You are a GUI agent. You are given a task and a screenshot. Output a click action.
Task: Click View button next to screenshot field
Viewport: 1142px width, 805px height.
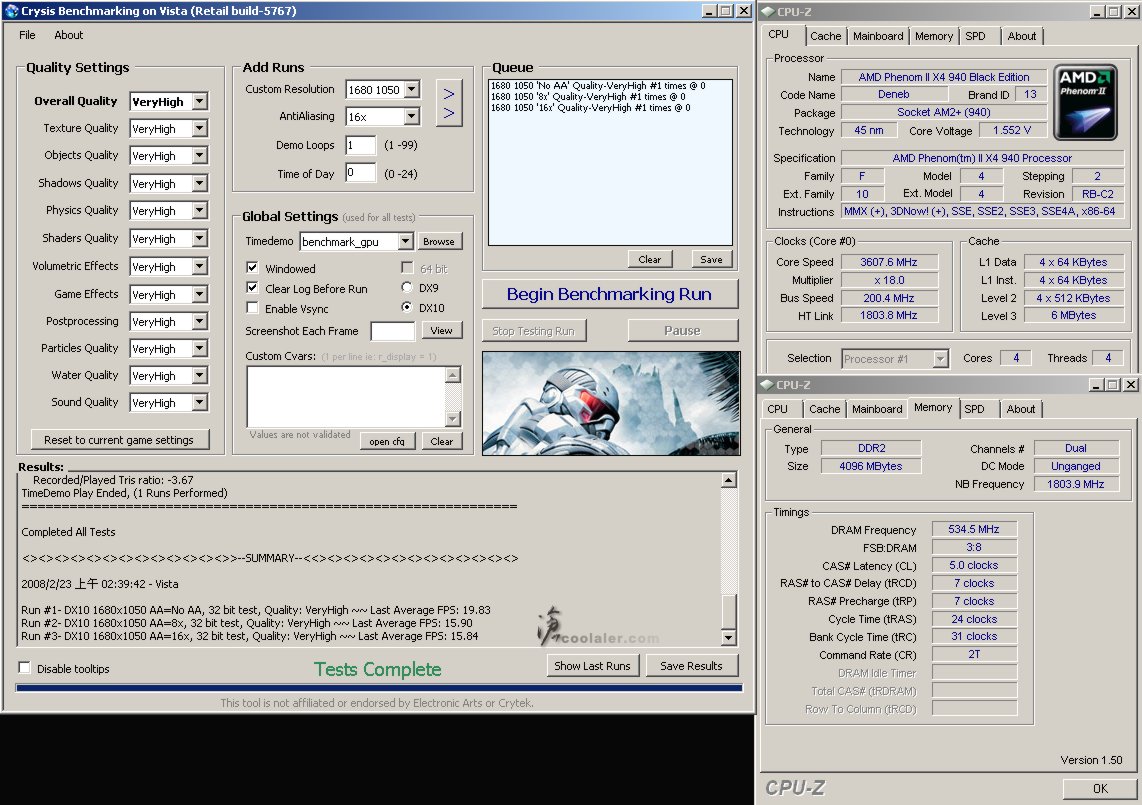click(441, 330)
